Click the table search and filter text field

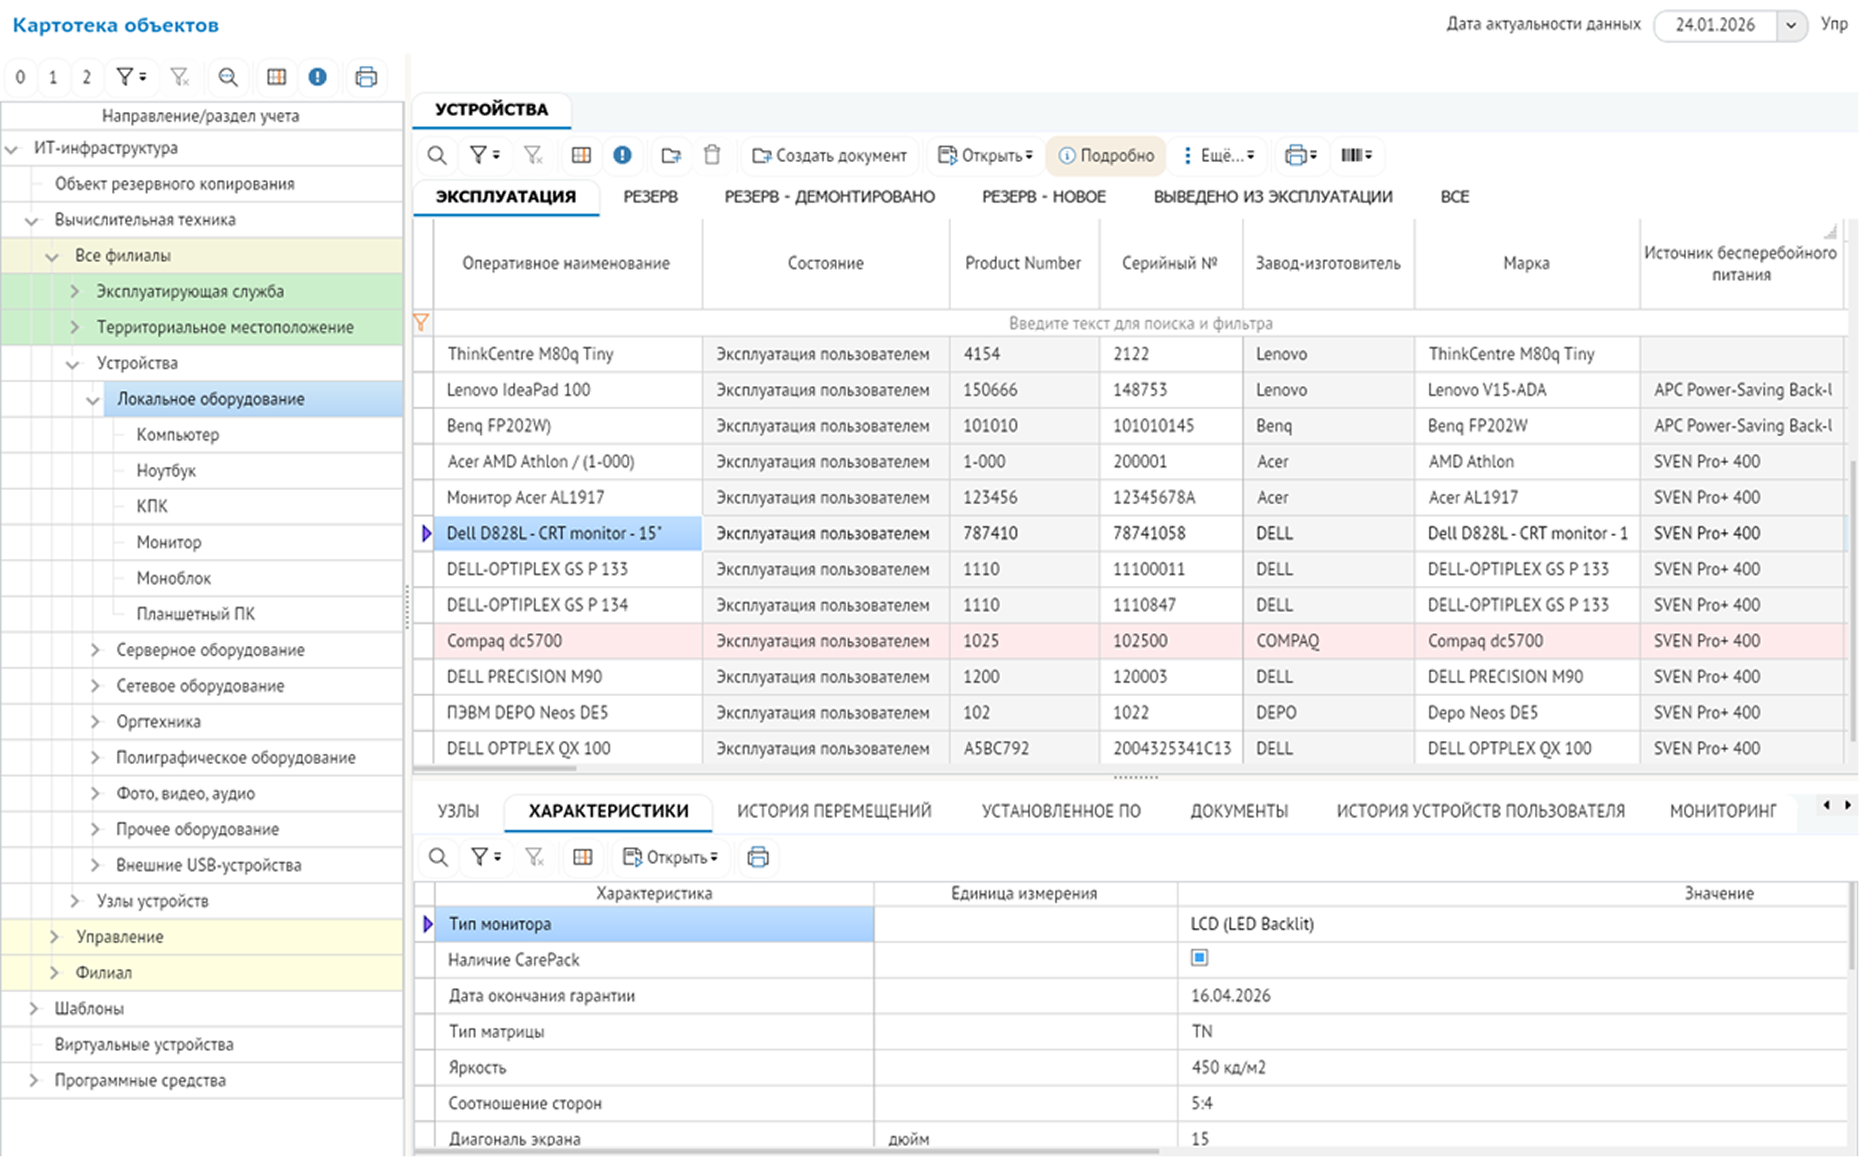pos(1140,323)
